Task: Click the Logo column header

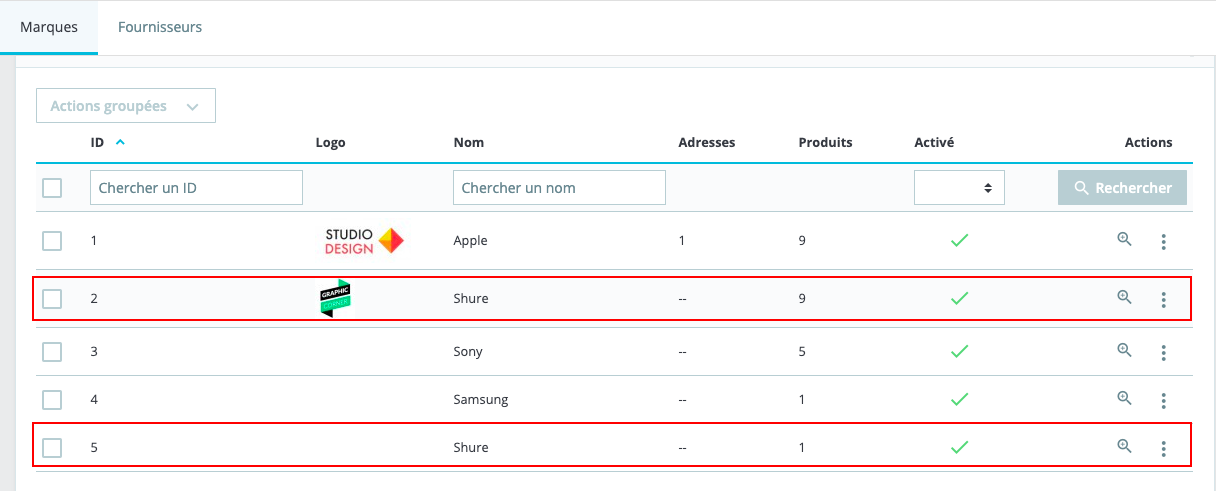Action: click(x=330, y=142)
